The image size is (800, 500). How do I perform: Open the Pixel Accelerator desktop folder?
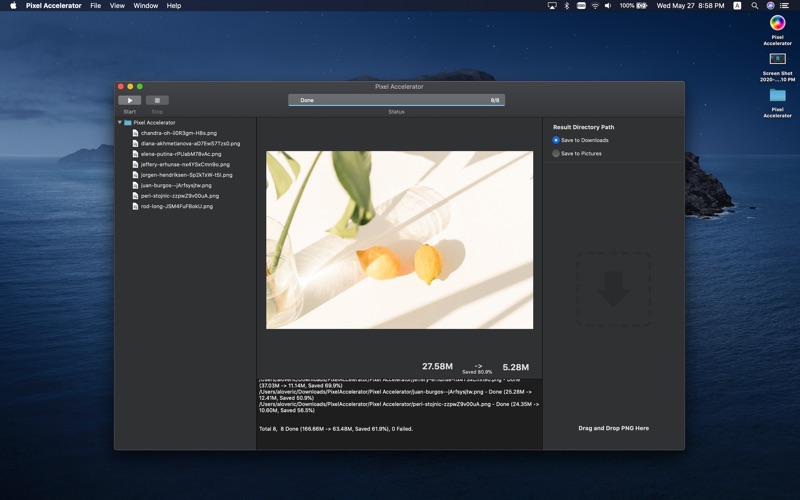pyautogui.click(x=777, y=96)
